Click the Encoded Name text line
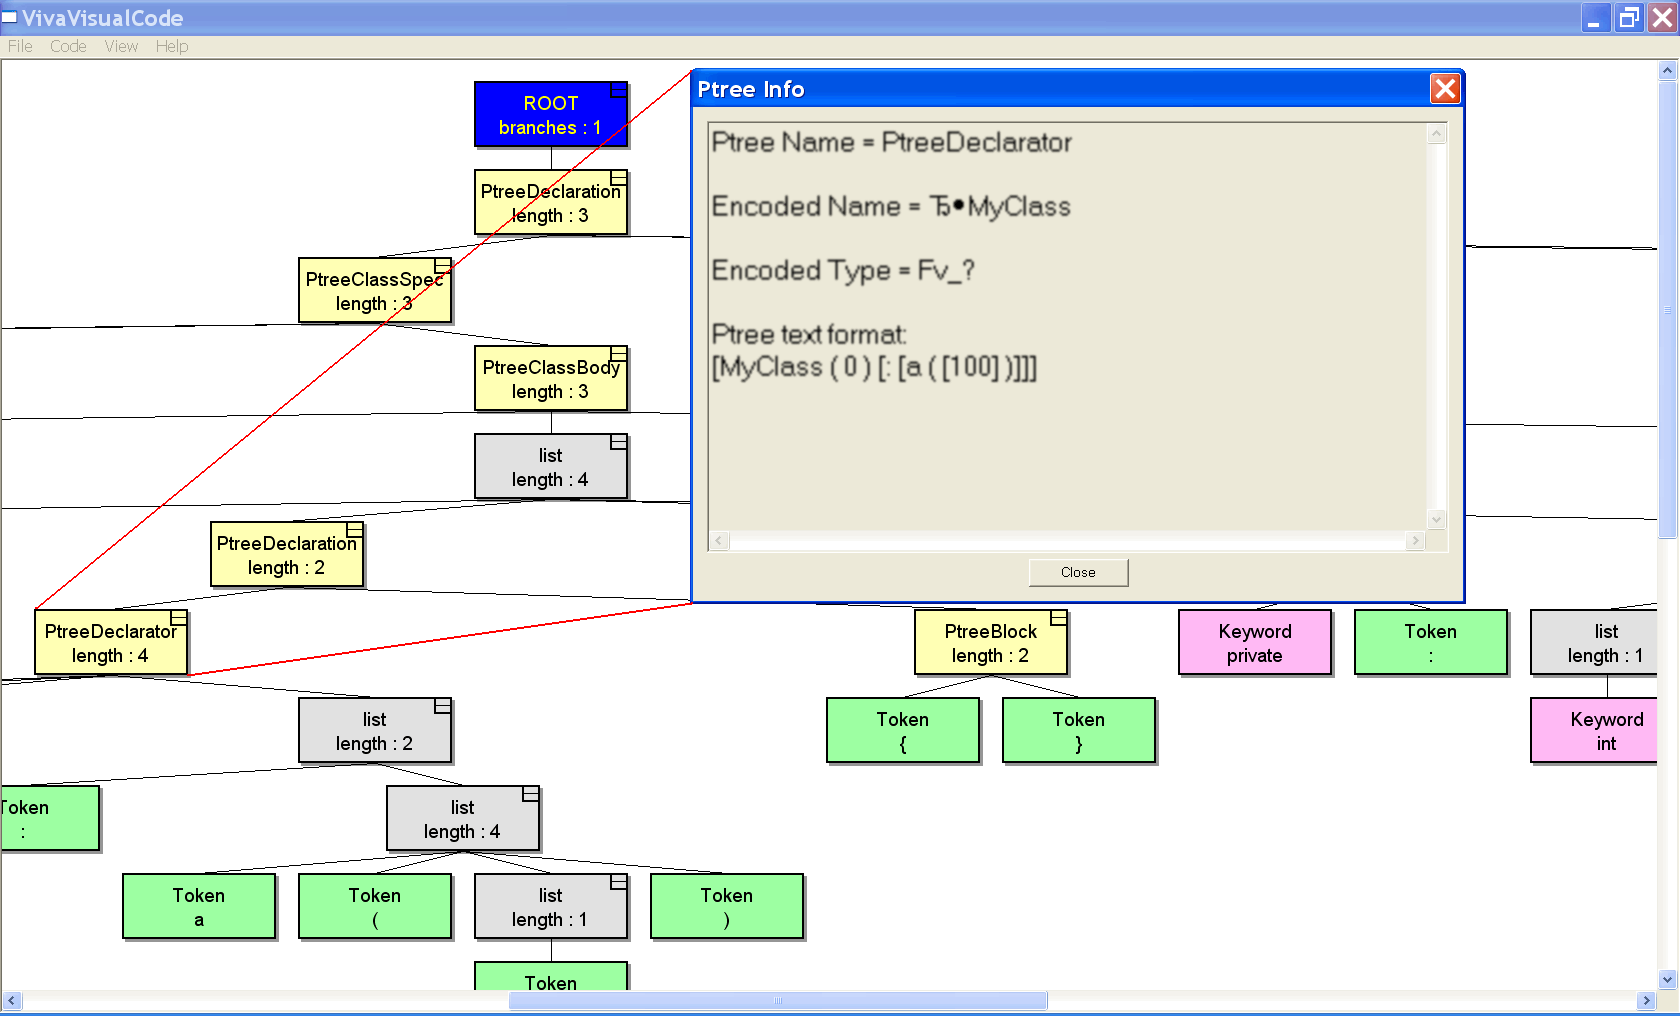 click(x=891, y=207)
